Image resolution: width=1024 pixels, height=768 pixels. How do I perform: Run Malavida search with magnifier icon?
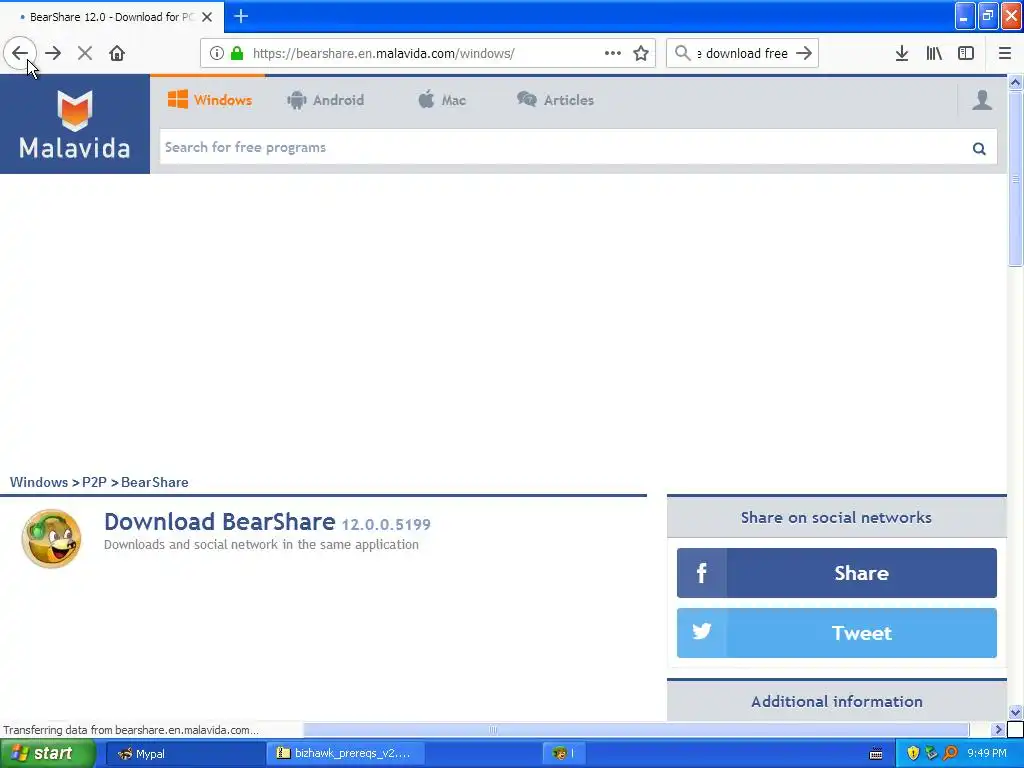point(979,148)
